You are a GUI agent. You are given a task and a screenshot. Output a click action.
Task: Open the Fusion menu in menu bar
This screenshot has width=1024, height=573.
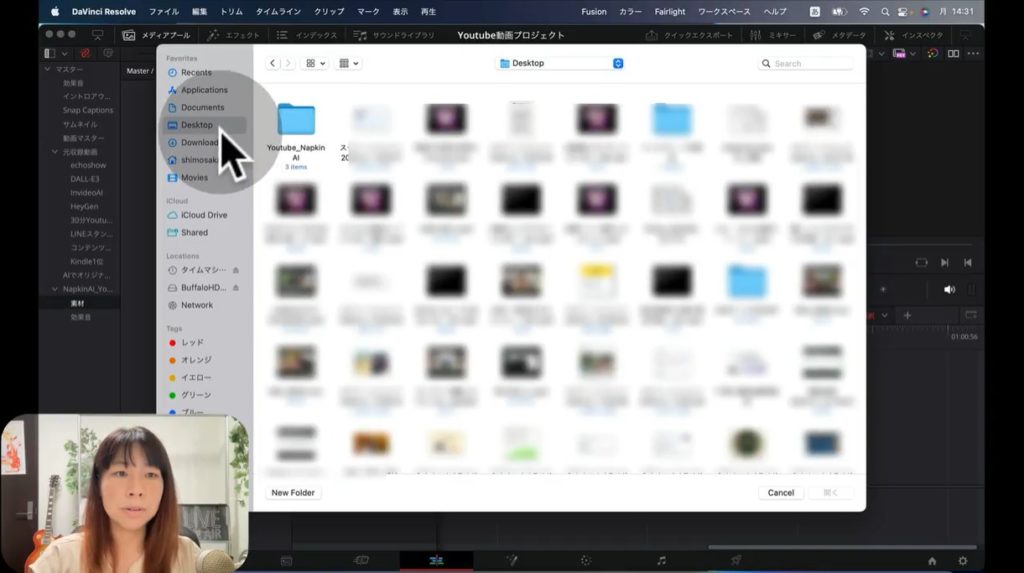pyautogui.click(x=594, y=11)
